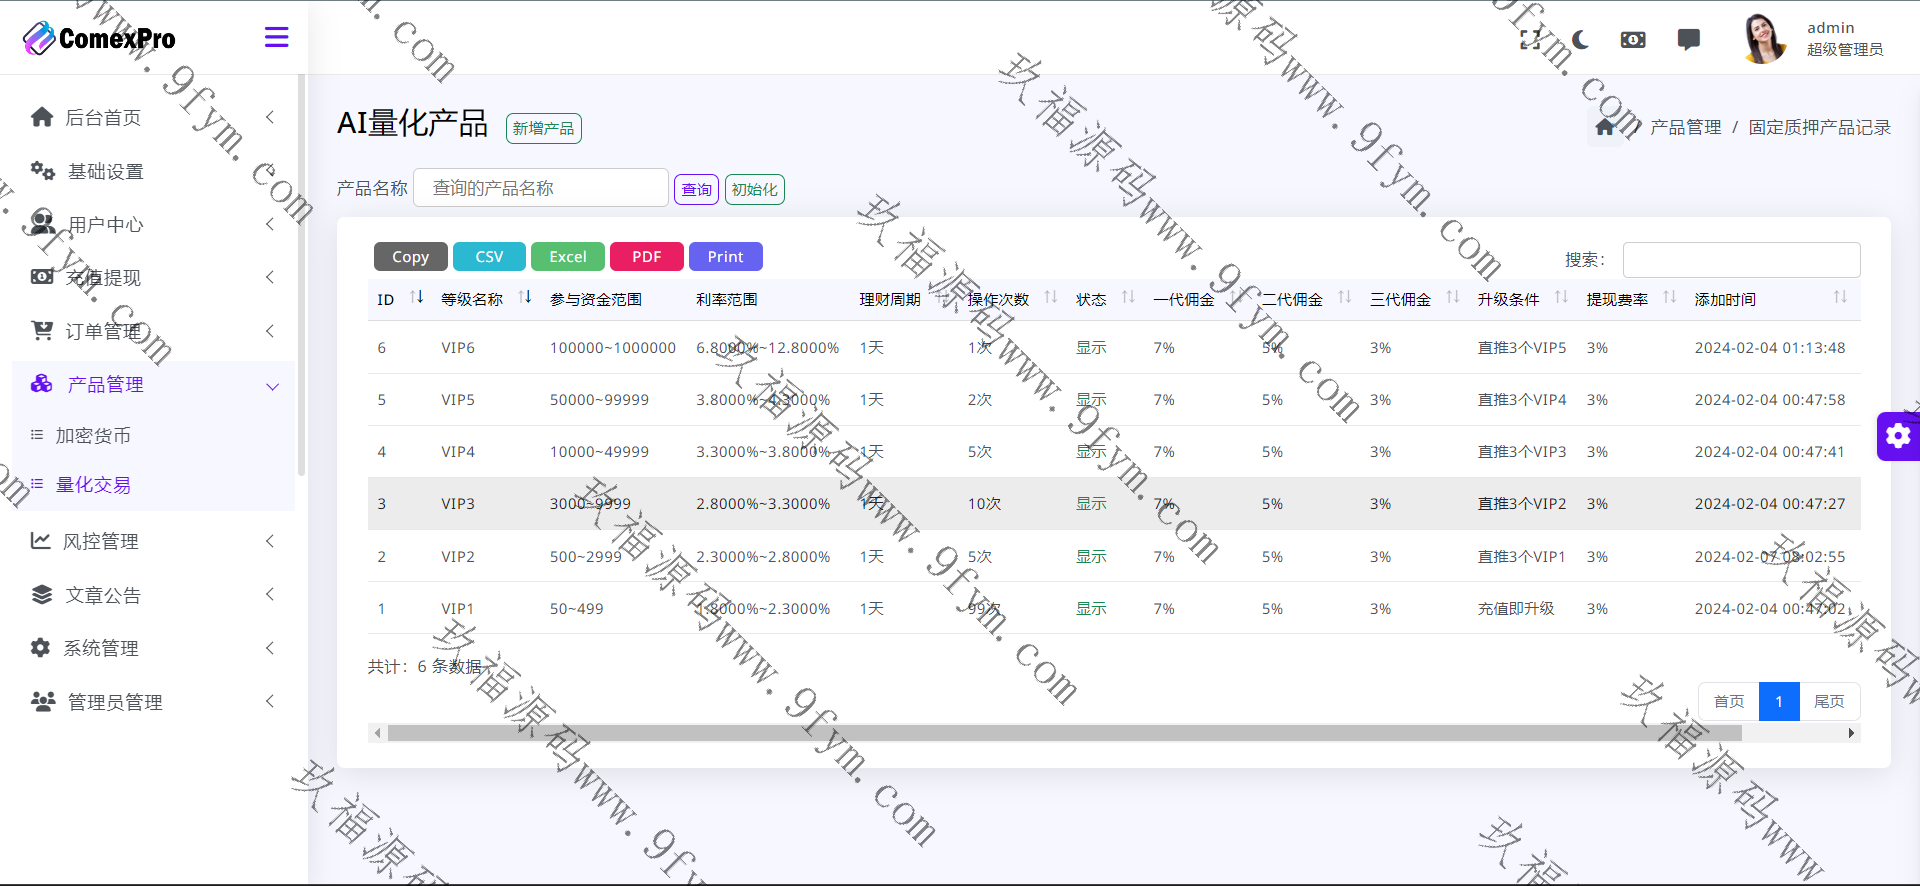Toggle dark mode moon icon

coord(1580,40)
